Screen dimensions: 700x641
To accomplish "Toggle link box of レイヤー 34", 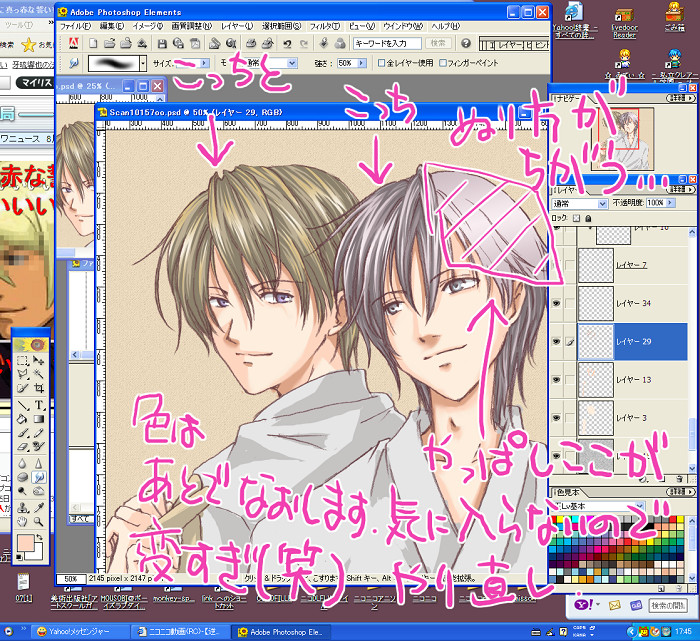I will pyautogui.click(x=570, y=303).
